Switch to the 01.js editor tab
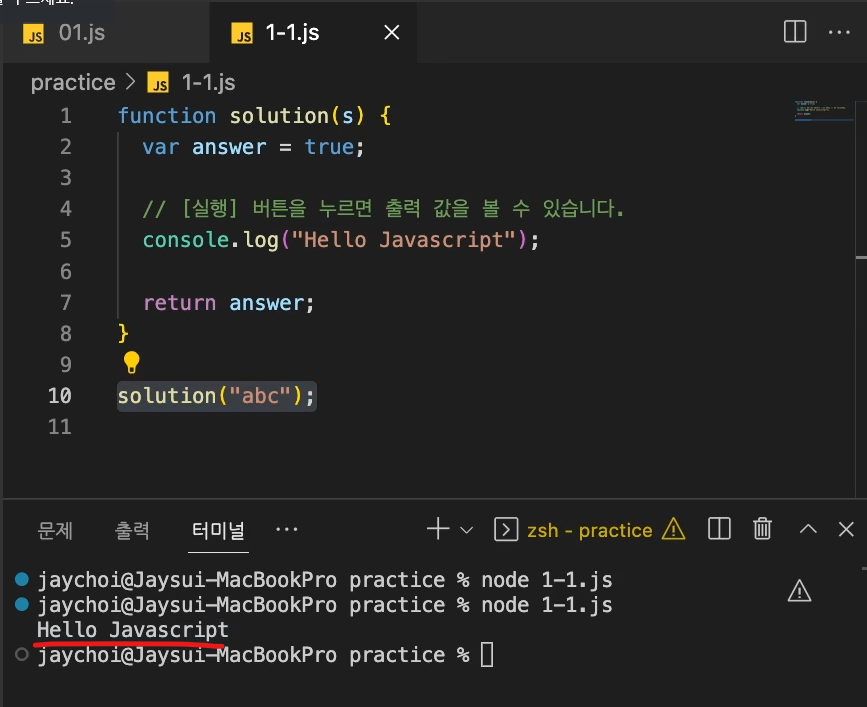The width and height of the screenshot is (867, 707). coord(105,33)
